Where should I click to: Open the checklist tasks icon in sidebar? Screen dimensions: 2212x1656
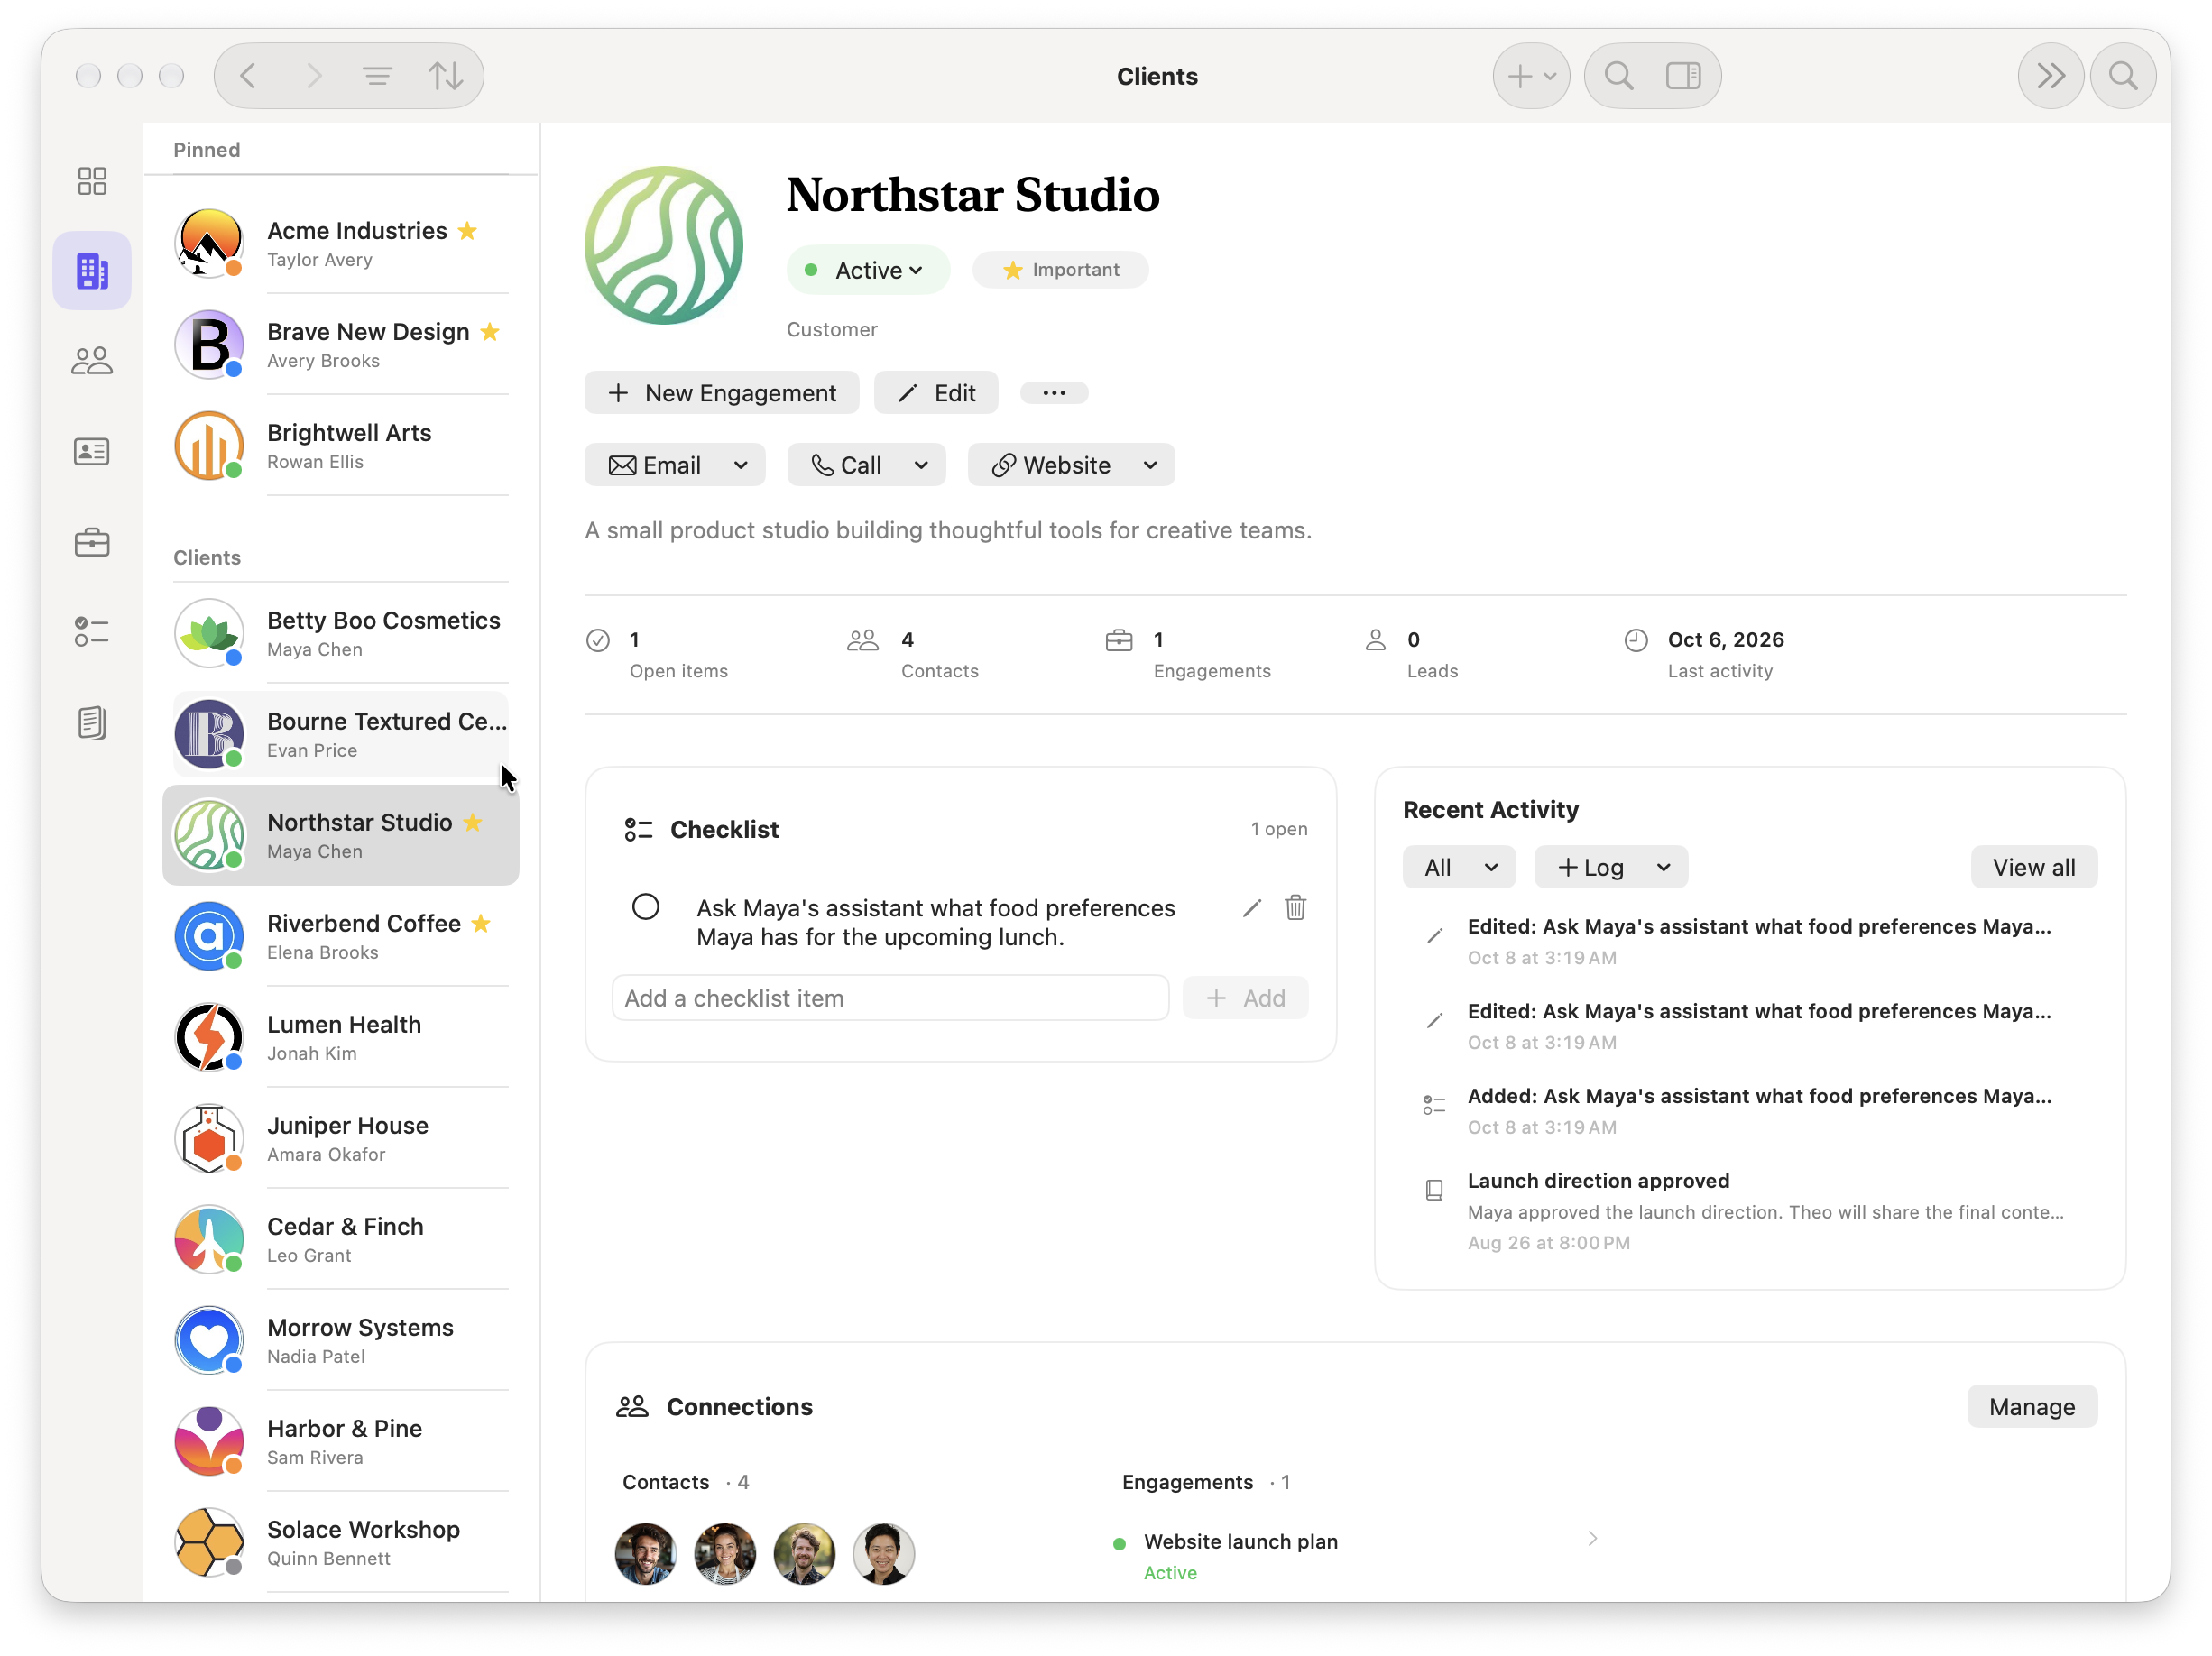point(92,632)
